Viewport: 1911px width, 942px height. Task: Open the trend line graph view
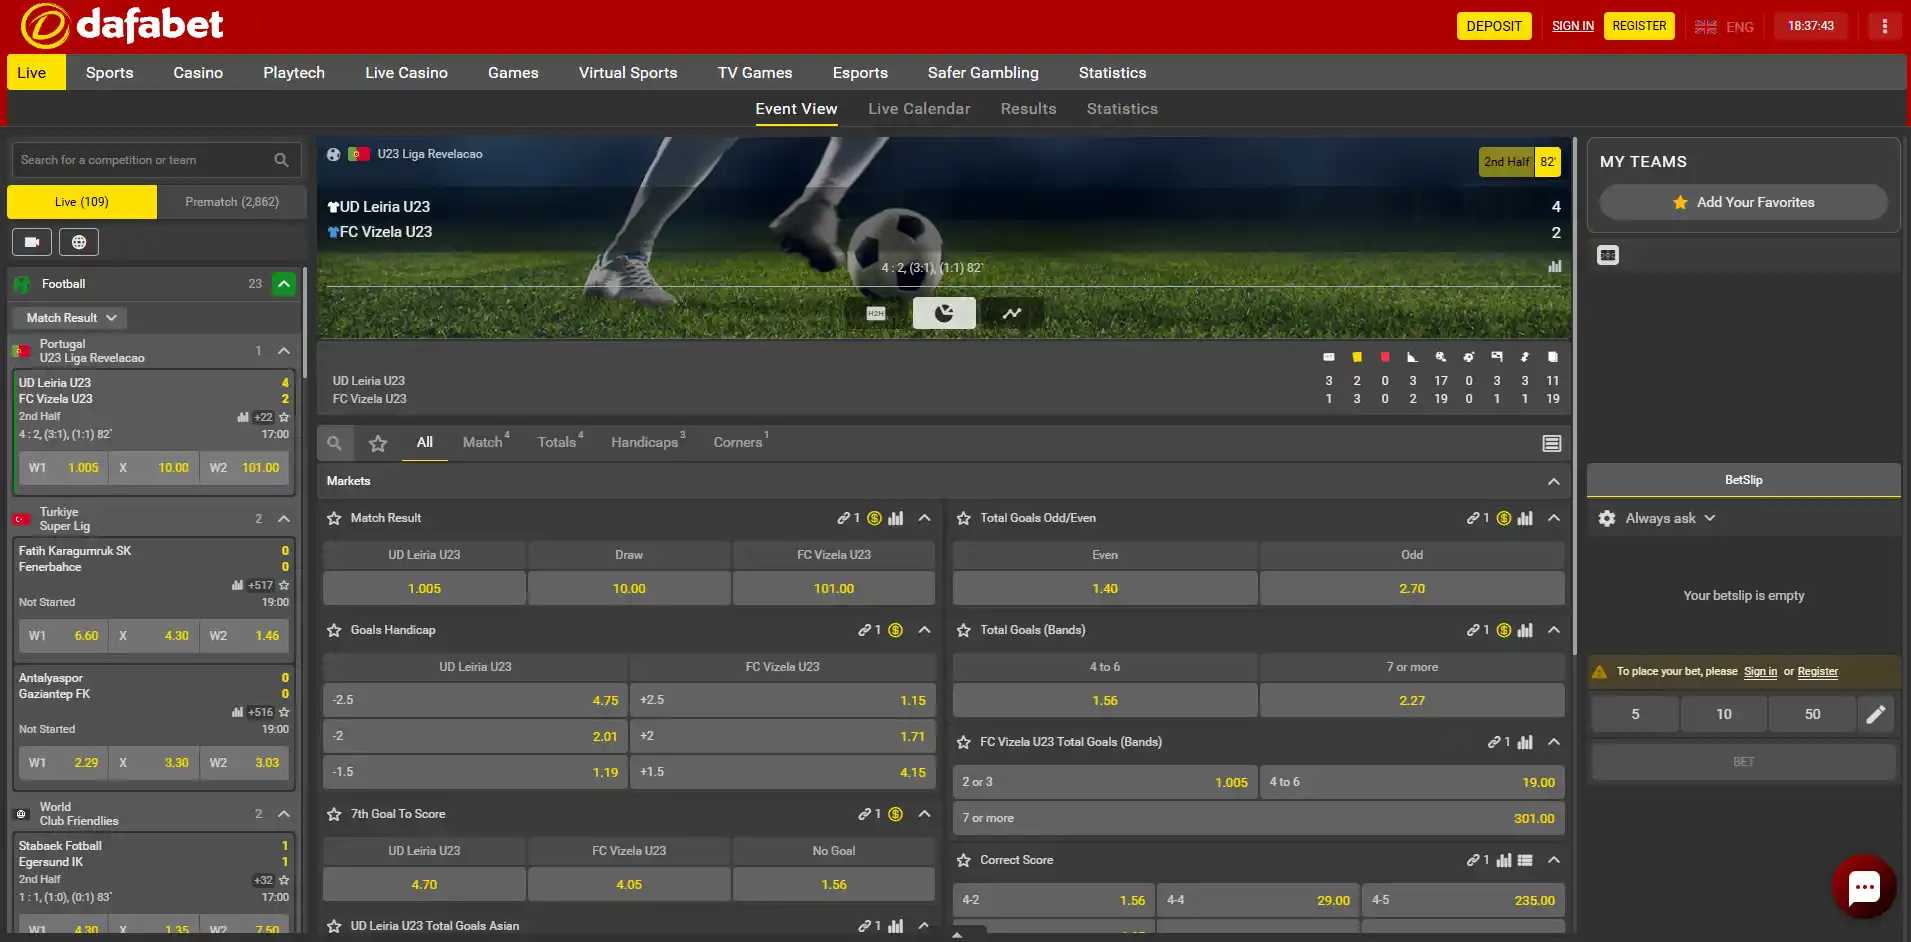1012,313
